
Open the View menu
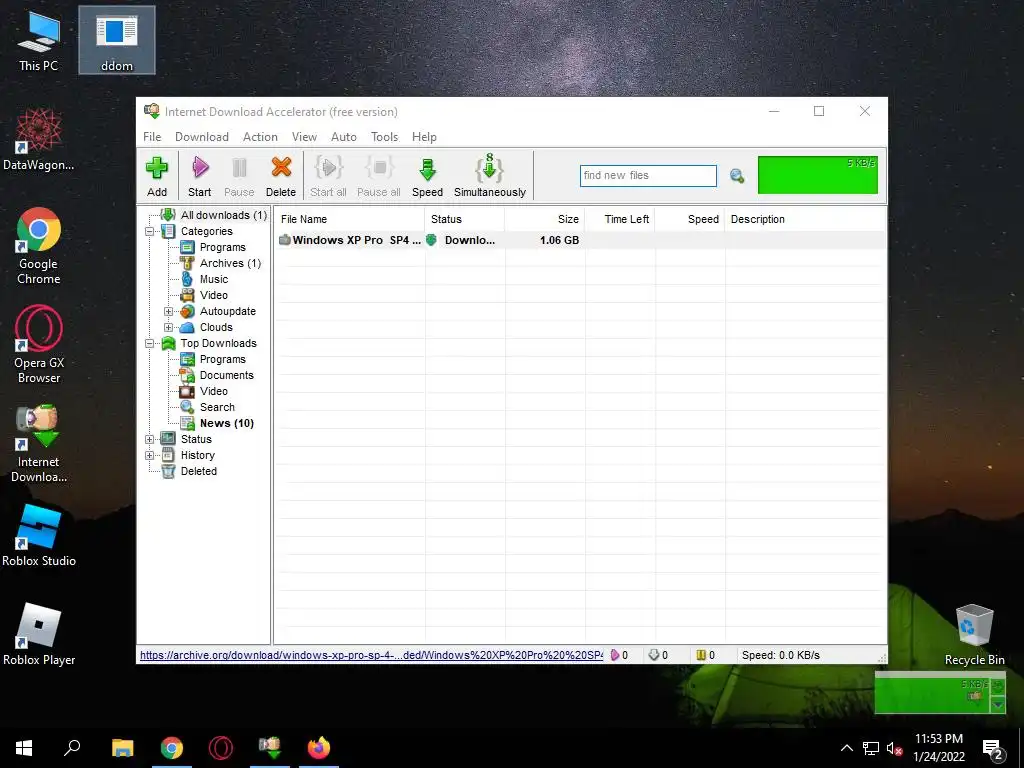coord(304,136)
